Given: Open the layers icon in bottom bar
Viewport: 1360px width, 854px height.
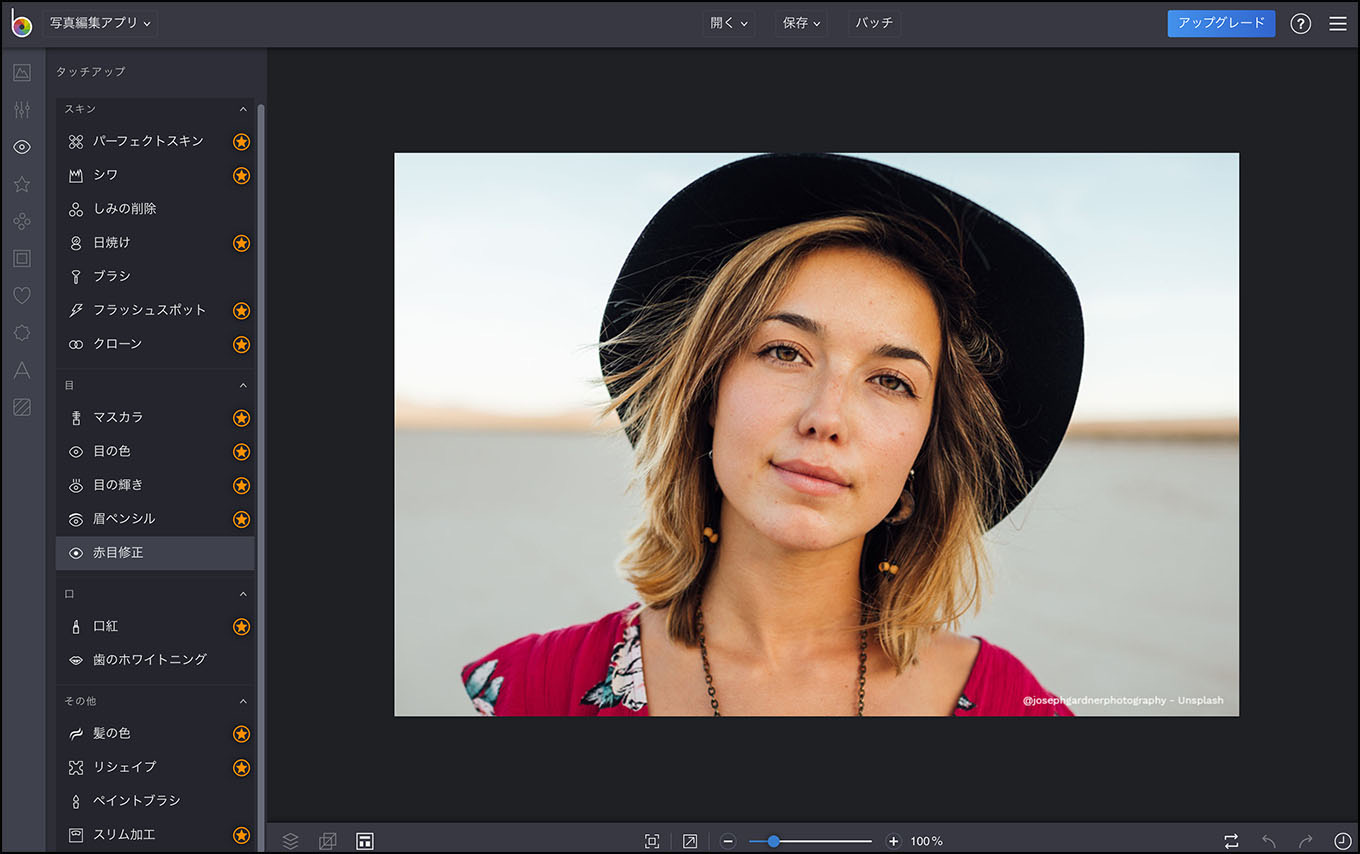Looking at the screenshot, I should pos(290,841).
